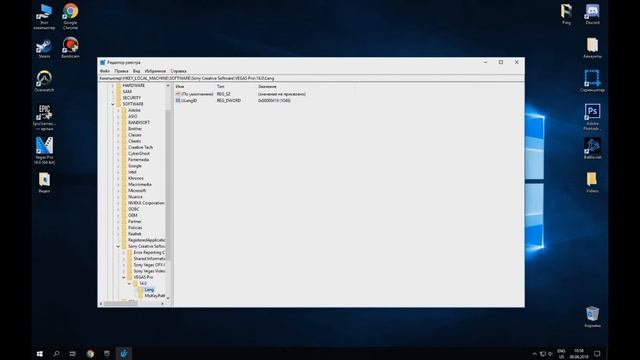The width and height of the screenshot is (640, 360).
Task: Launch Battle.net from the desktop
Action: coord(592,148)
